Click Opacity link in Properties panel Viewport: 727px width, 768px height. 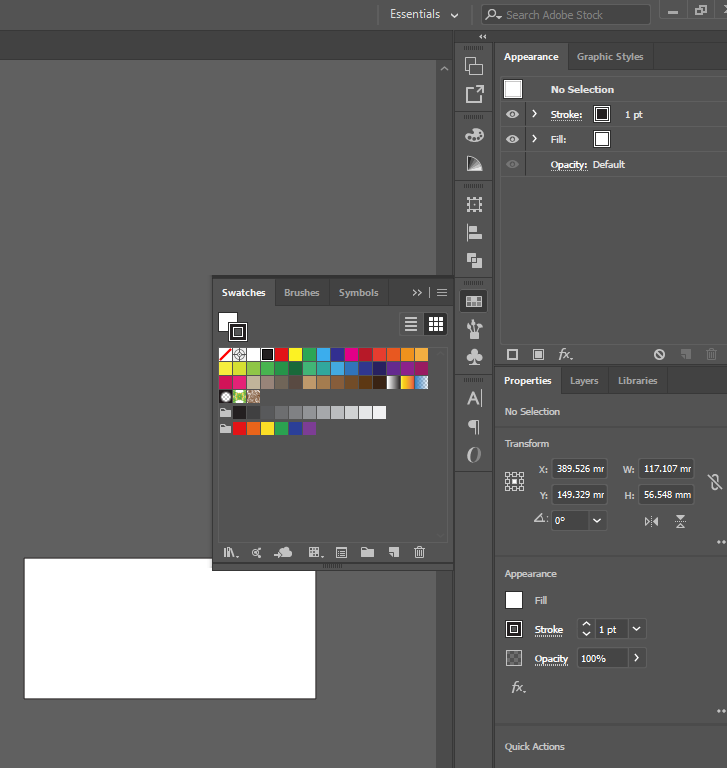[551, 659]
